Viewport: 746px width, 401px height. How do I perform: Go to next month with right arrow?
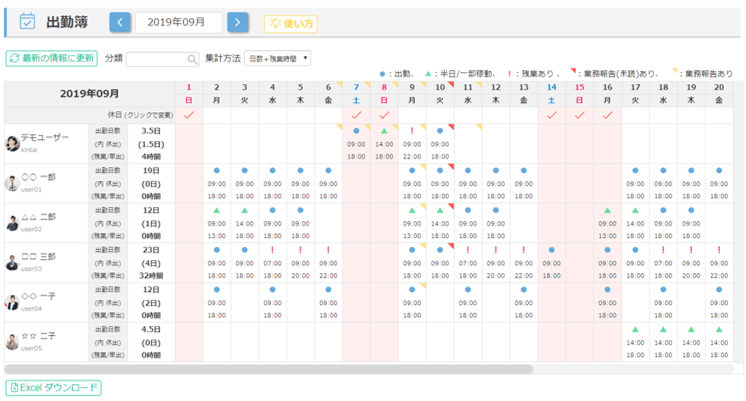click(237, 22)
